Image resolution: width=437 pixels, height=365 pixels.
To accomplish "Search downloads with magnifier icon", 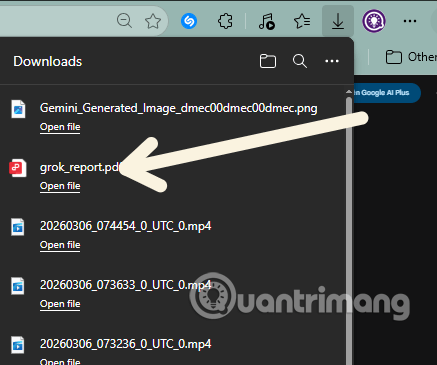I will pos(300,61).
